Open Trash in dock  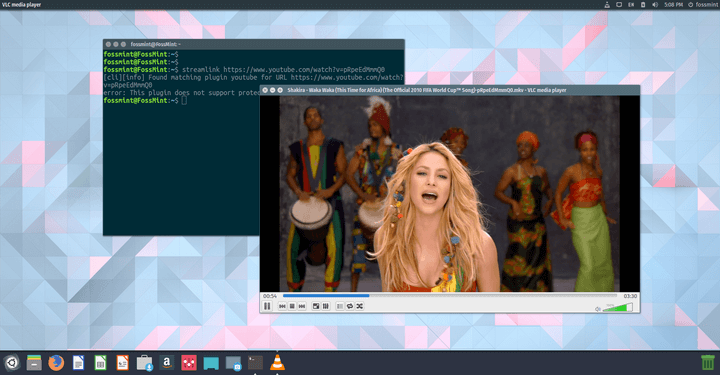coord(708,363)
